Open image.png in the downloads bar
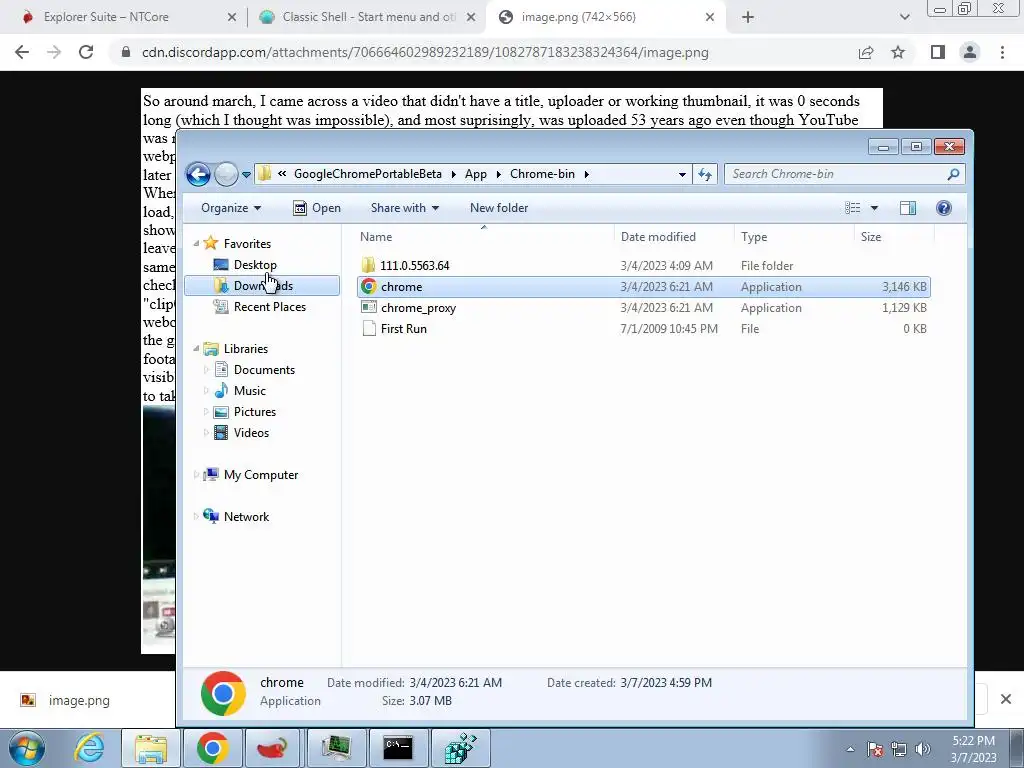1024x768 pixels. (x=78, y=700)
